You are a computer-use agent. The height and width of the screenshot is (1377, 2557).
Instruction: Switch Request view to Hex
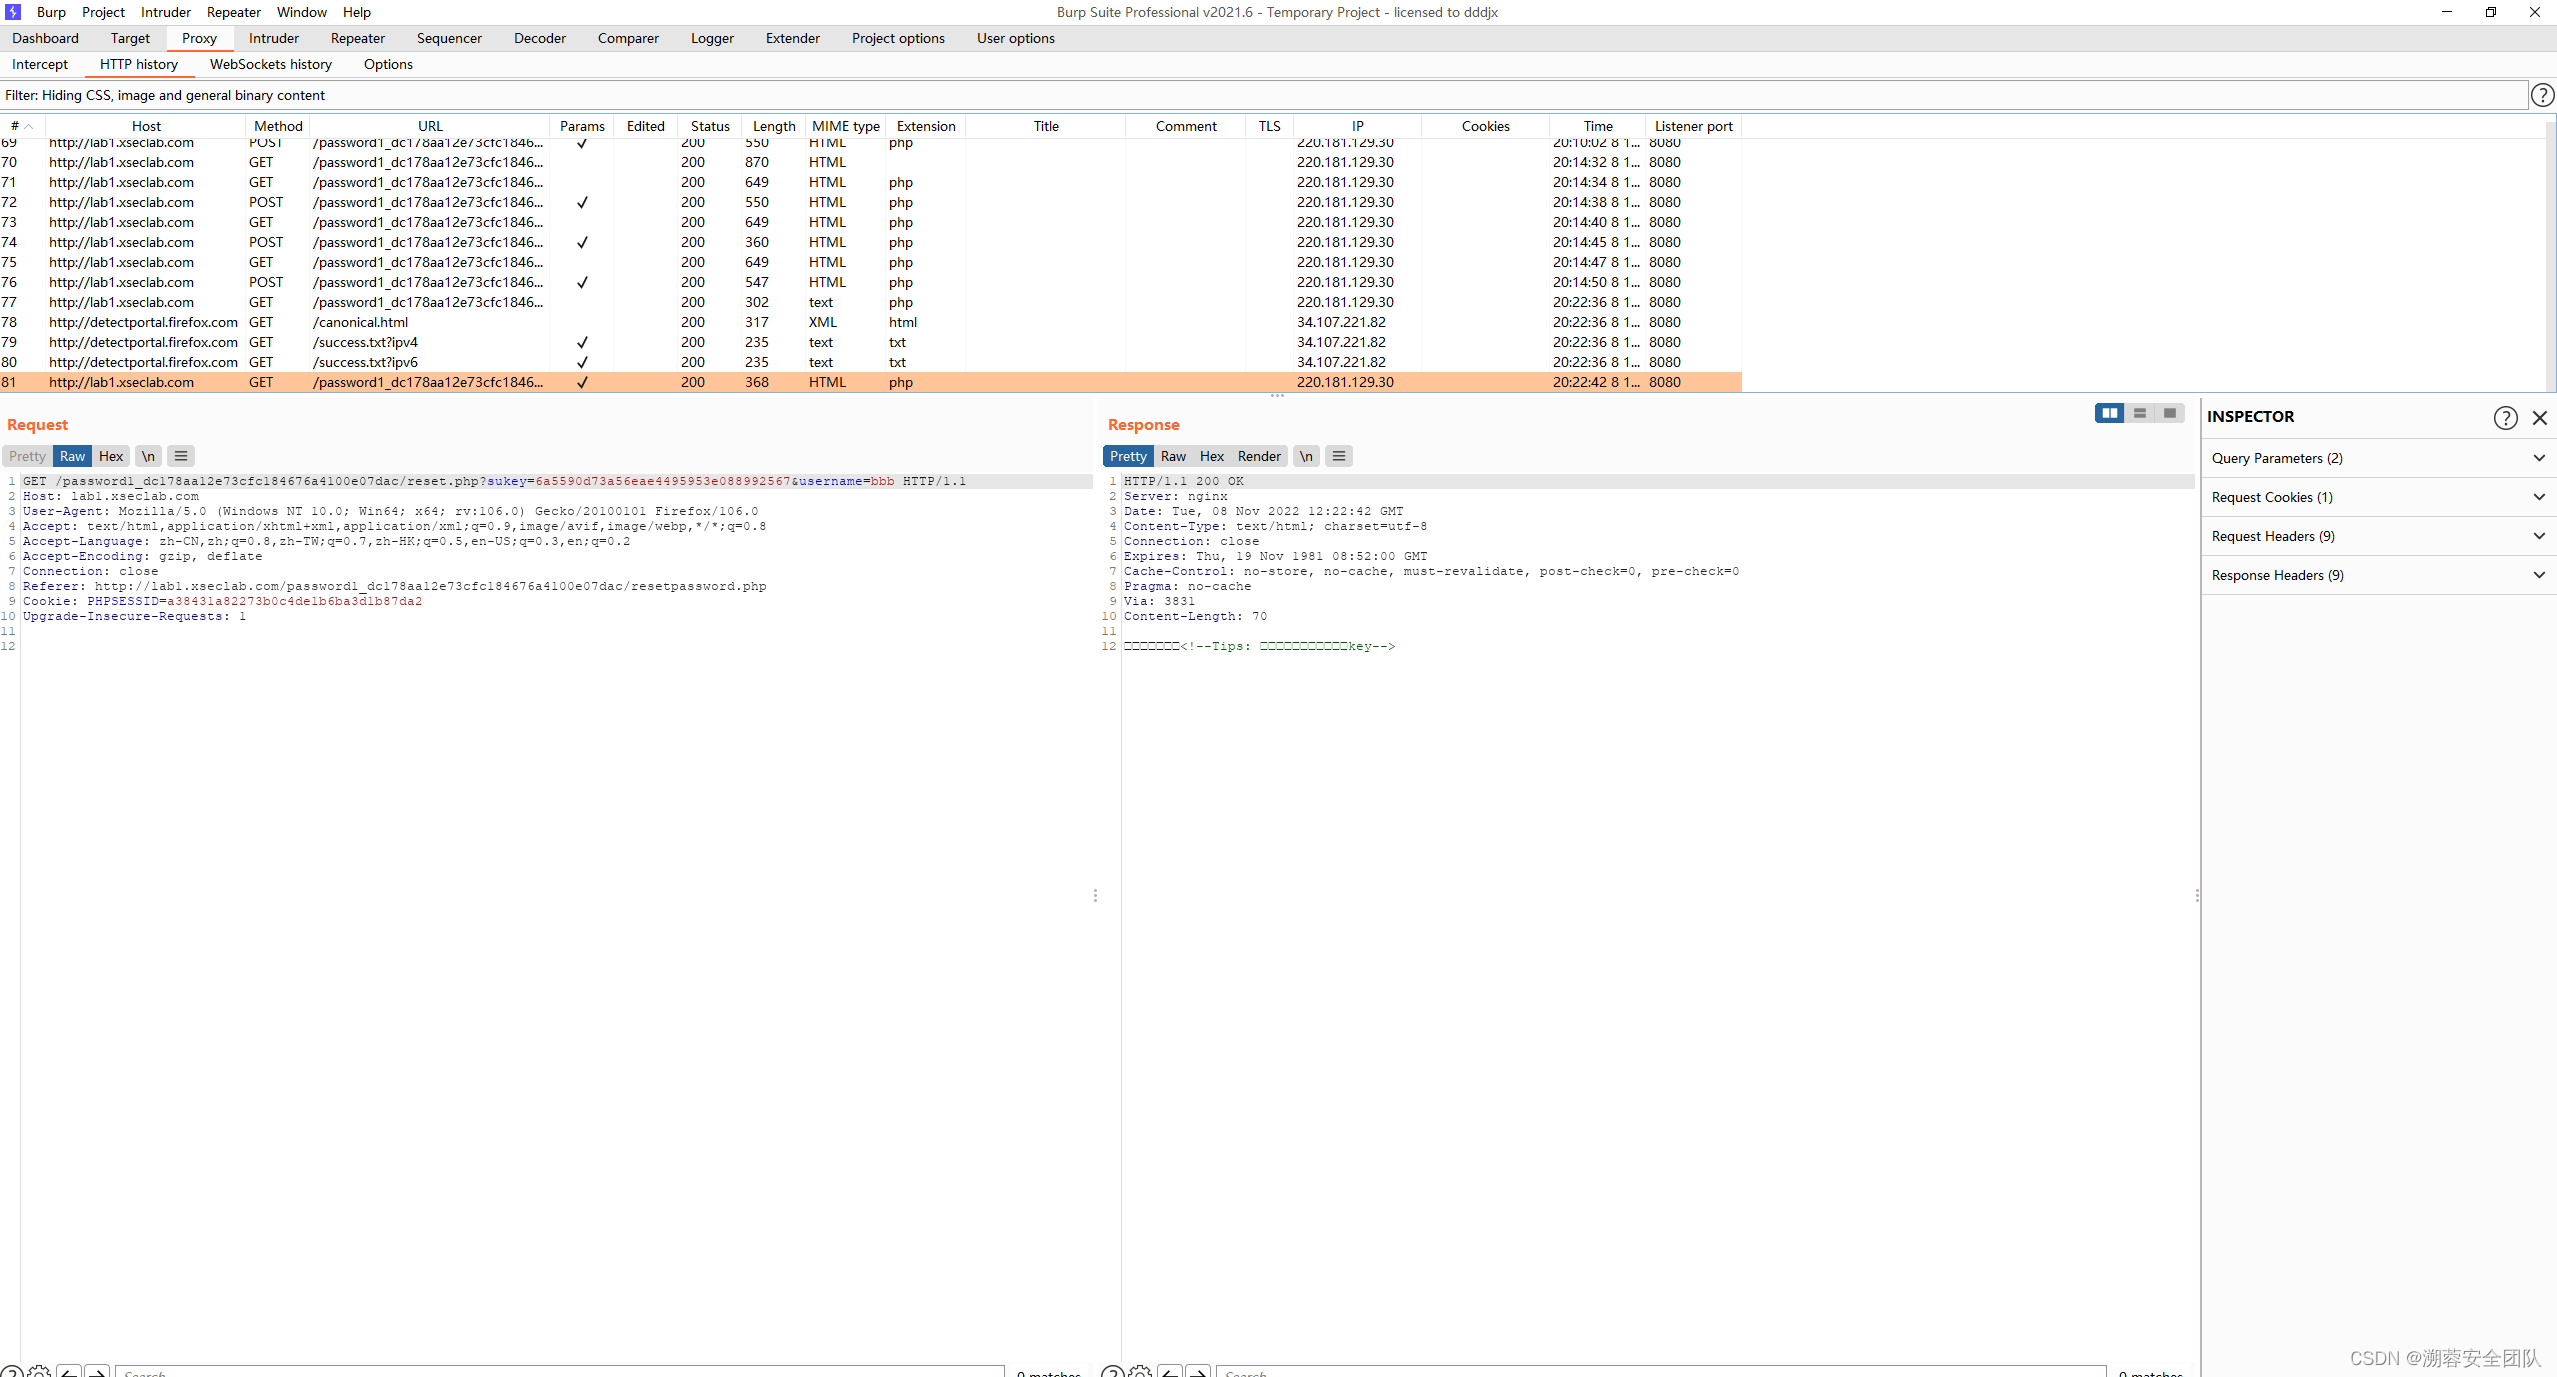(x=111, y=456)
